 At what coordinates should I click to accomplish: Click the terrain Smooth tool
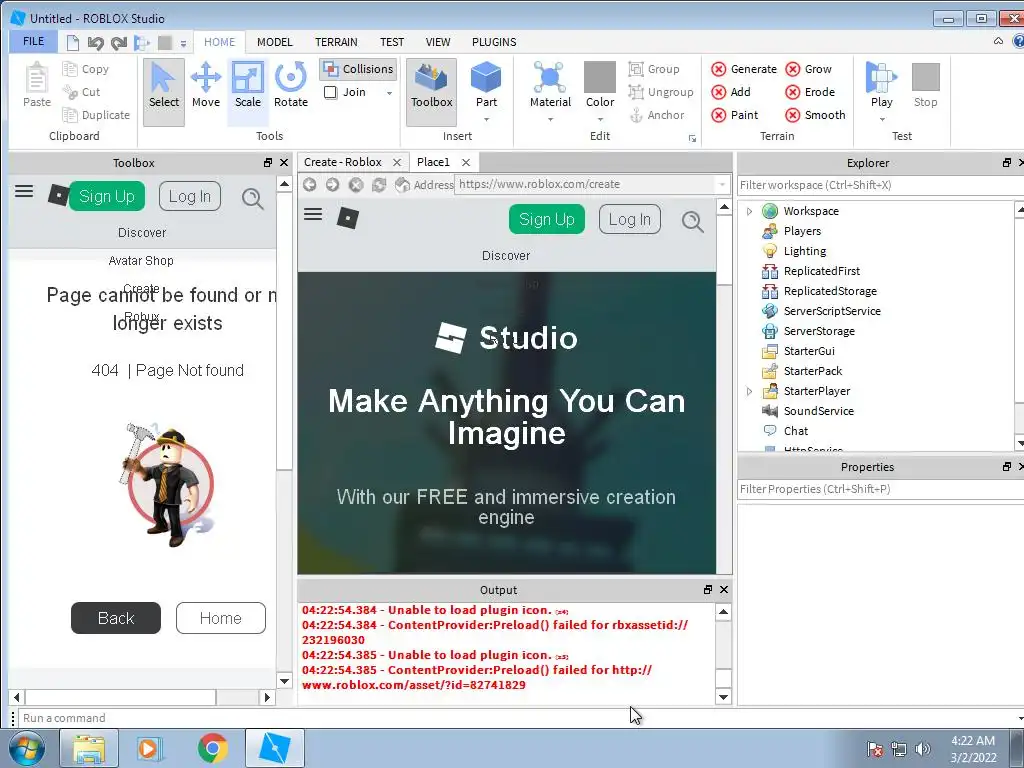815,115
